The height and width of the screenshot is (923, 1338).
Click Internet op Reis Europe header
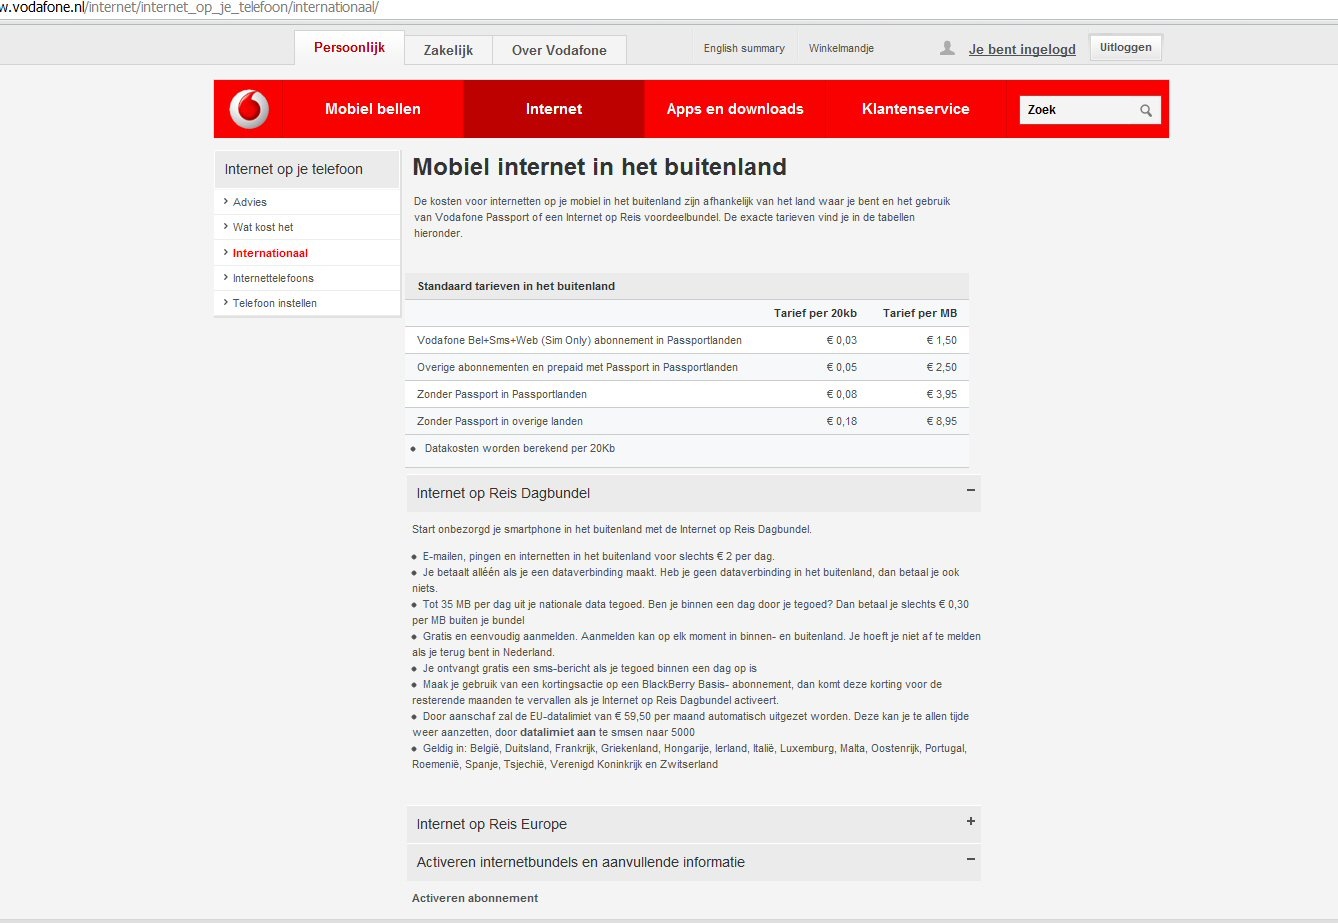(x=693, y=824)
